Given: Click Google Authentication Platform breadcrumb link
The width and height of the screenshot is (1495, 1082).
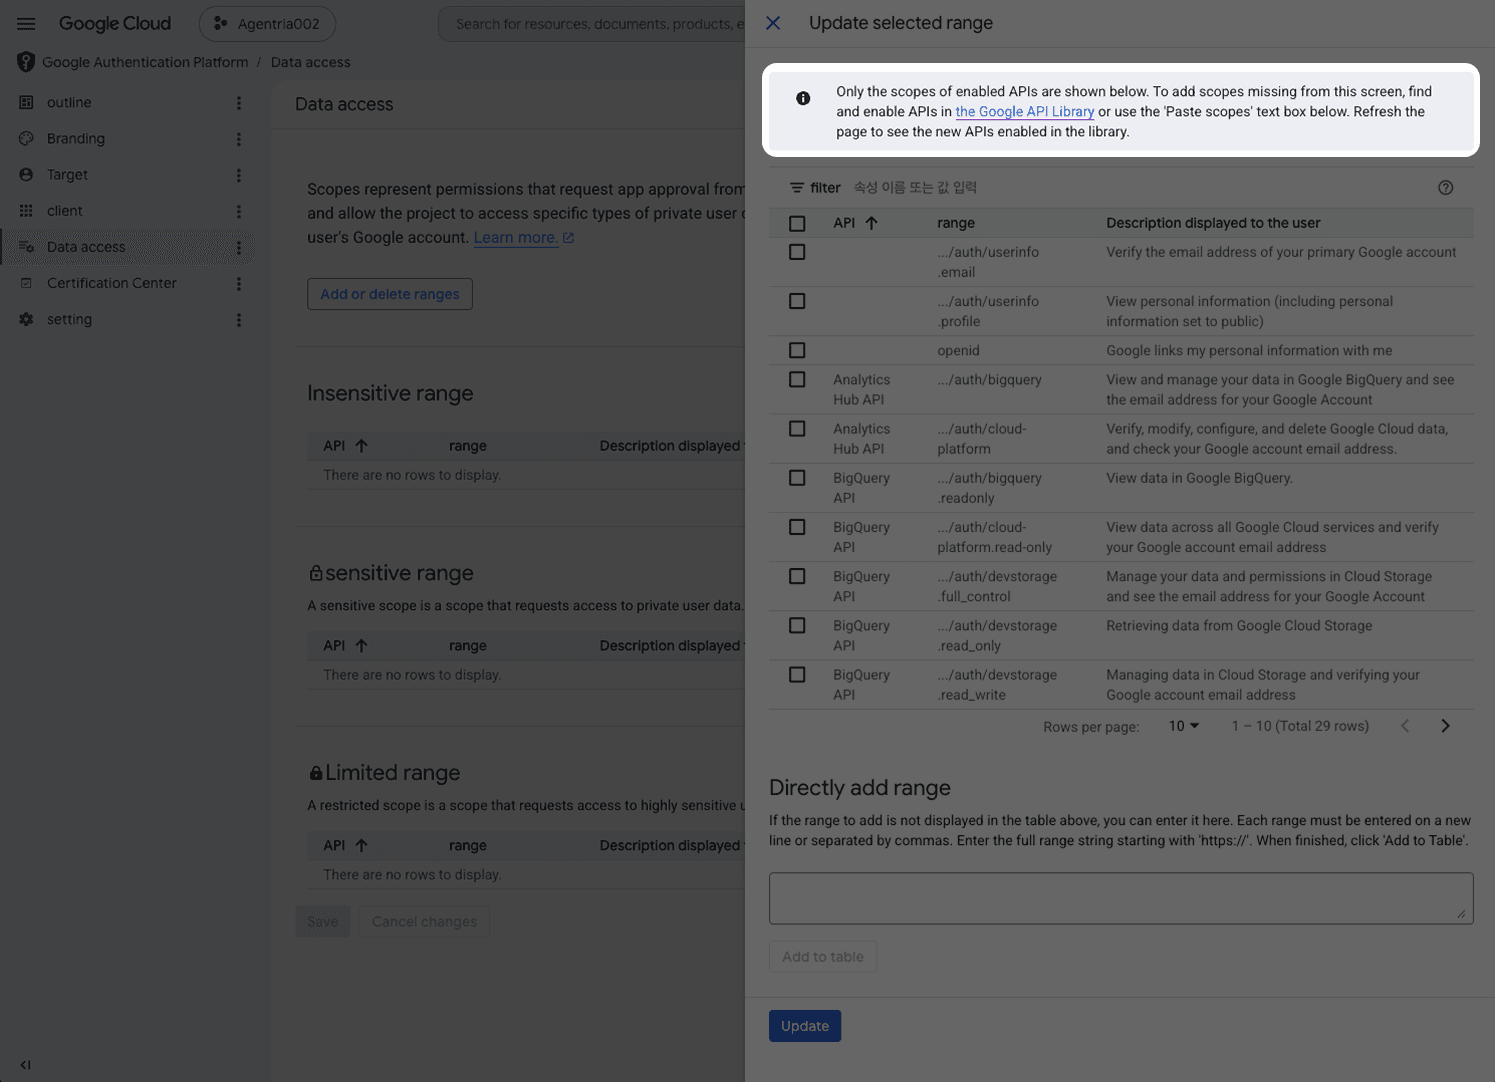Looking at the screenshot, I should pyautogui.click(x=145, y=62).
